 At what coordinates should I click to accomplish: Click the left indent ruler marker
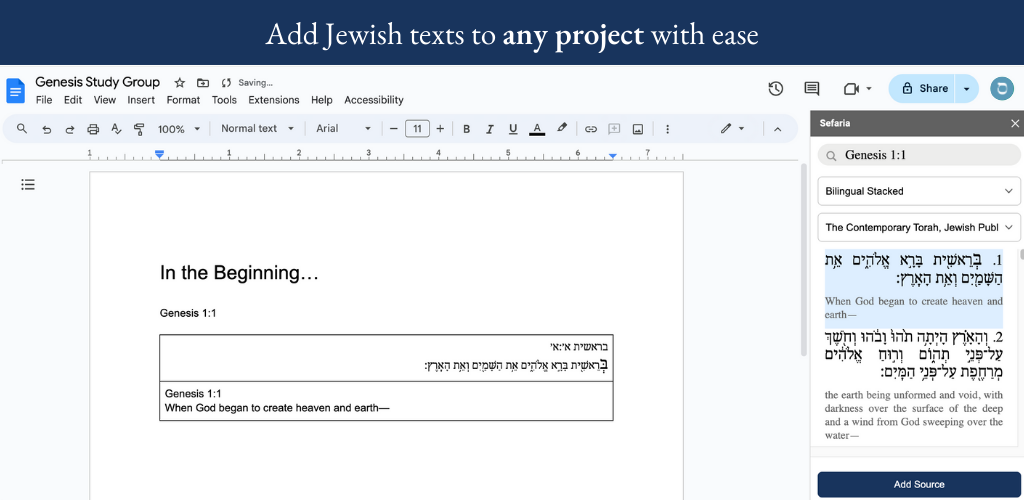pos(159,155)
